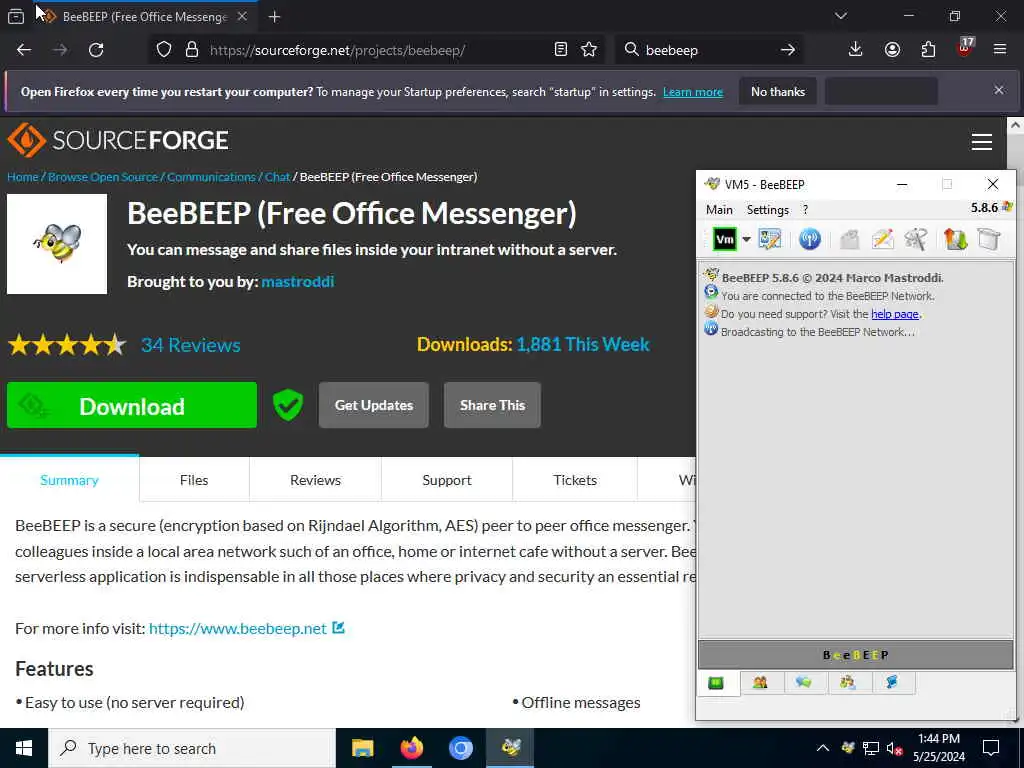Open the Learn more link in notification bar
The image size is (1024, 768).
coord(693,92)
